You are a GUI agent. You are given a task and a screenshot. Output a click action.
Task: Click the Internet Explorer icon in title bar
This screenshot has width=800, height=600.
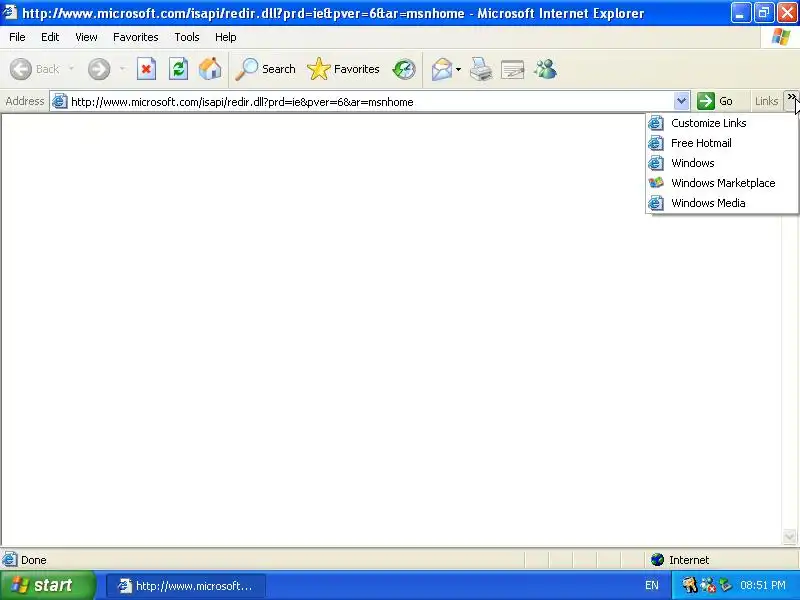tap(10, 12)
